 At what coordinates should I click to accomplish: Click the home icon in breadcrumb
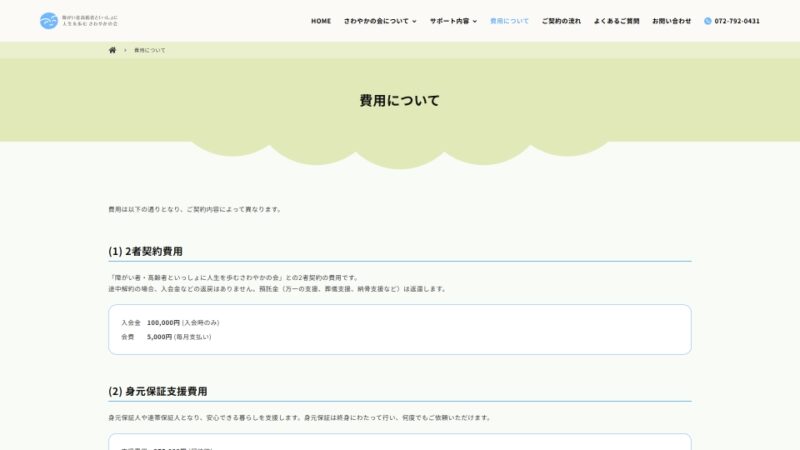(x=112, y=50)
